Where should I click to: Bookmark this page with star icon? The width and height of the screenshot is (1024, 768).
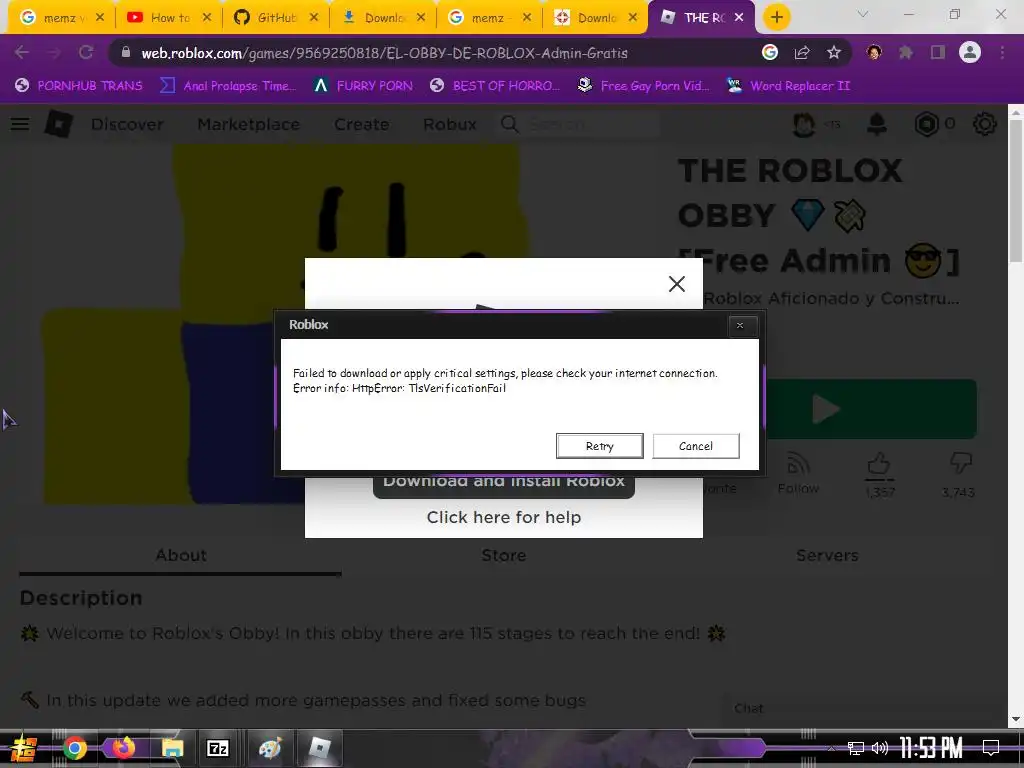click(834, 52)
